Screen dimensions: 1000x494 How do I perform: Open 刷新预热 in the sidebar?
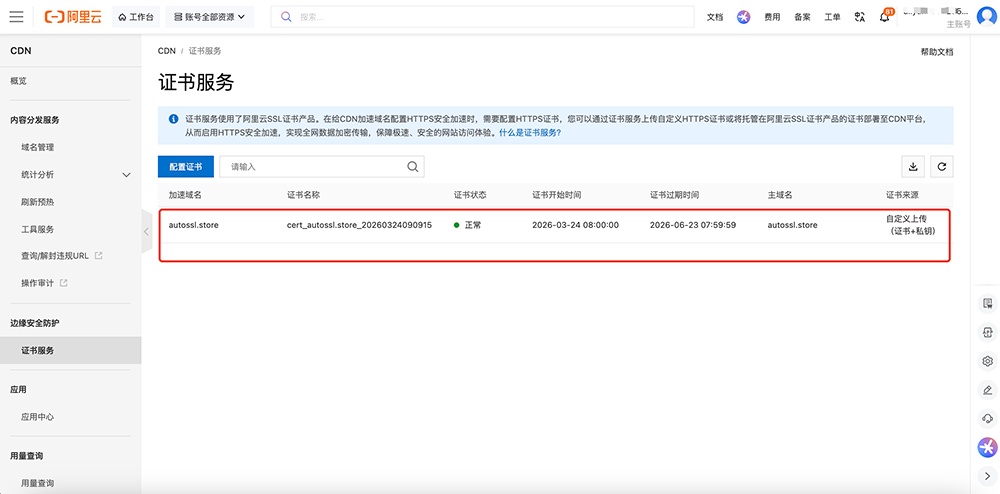[38, 202]
